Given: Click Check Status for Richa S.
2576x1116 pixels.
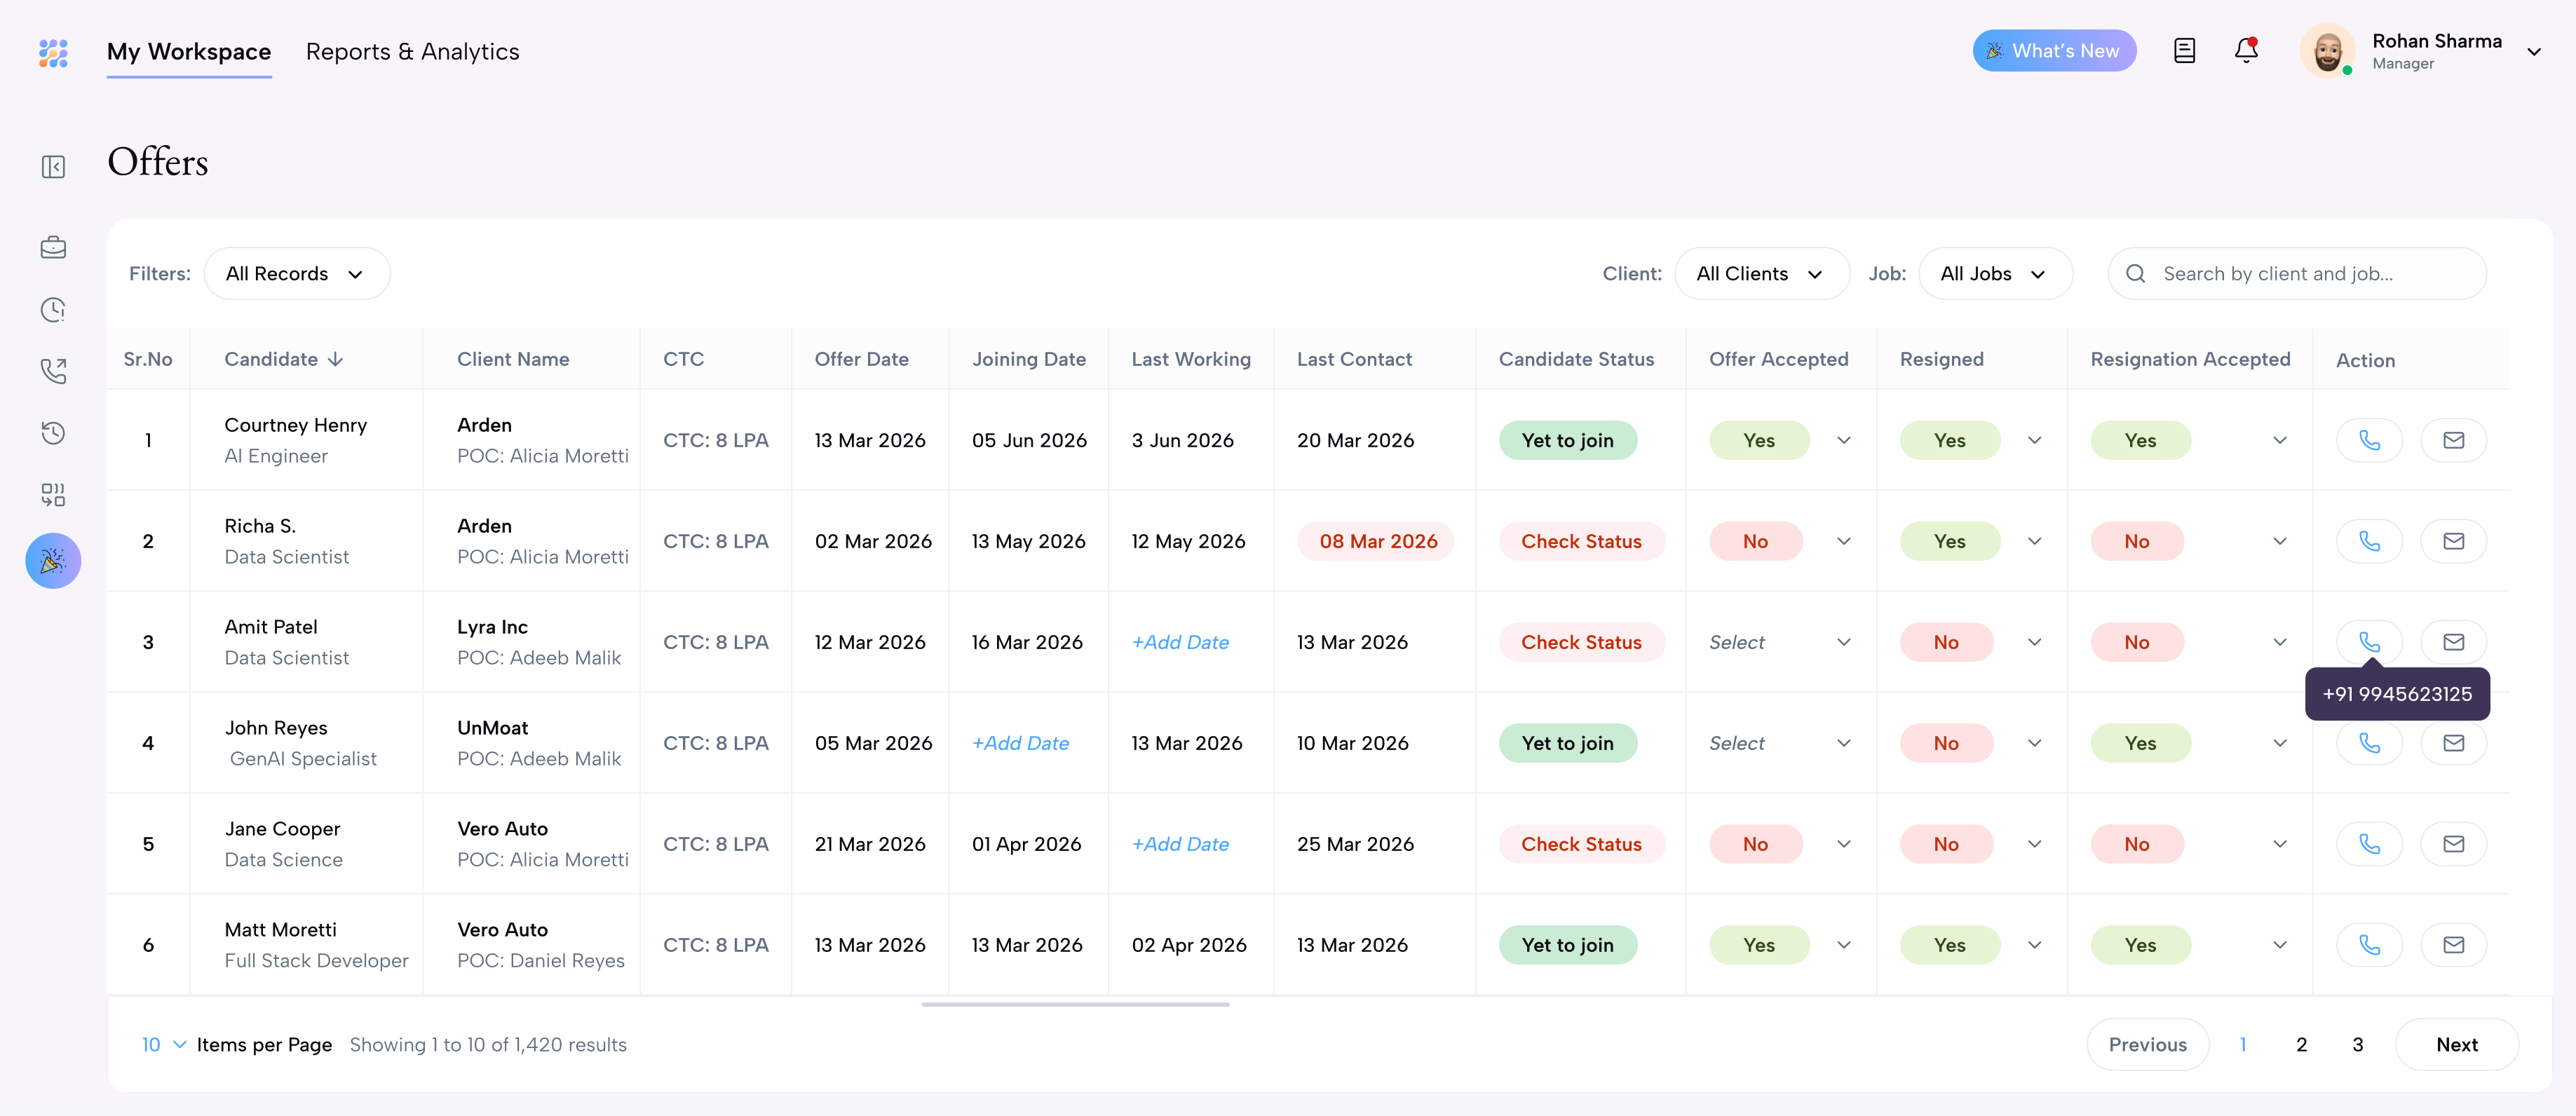Looking at the screenshot, I should (1581, 541).
